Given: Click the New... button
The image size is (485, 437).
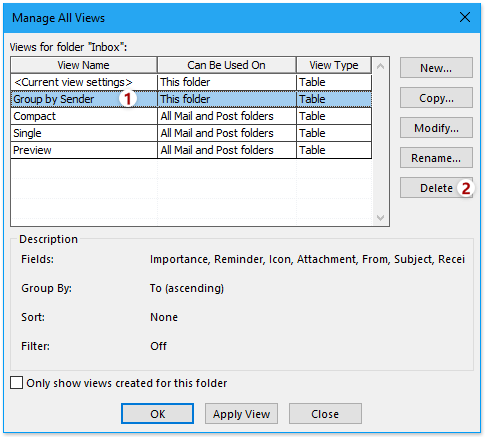Looking at the screenshot, I should [x=436, y=68].
